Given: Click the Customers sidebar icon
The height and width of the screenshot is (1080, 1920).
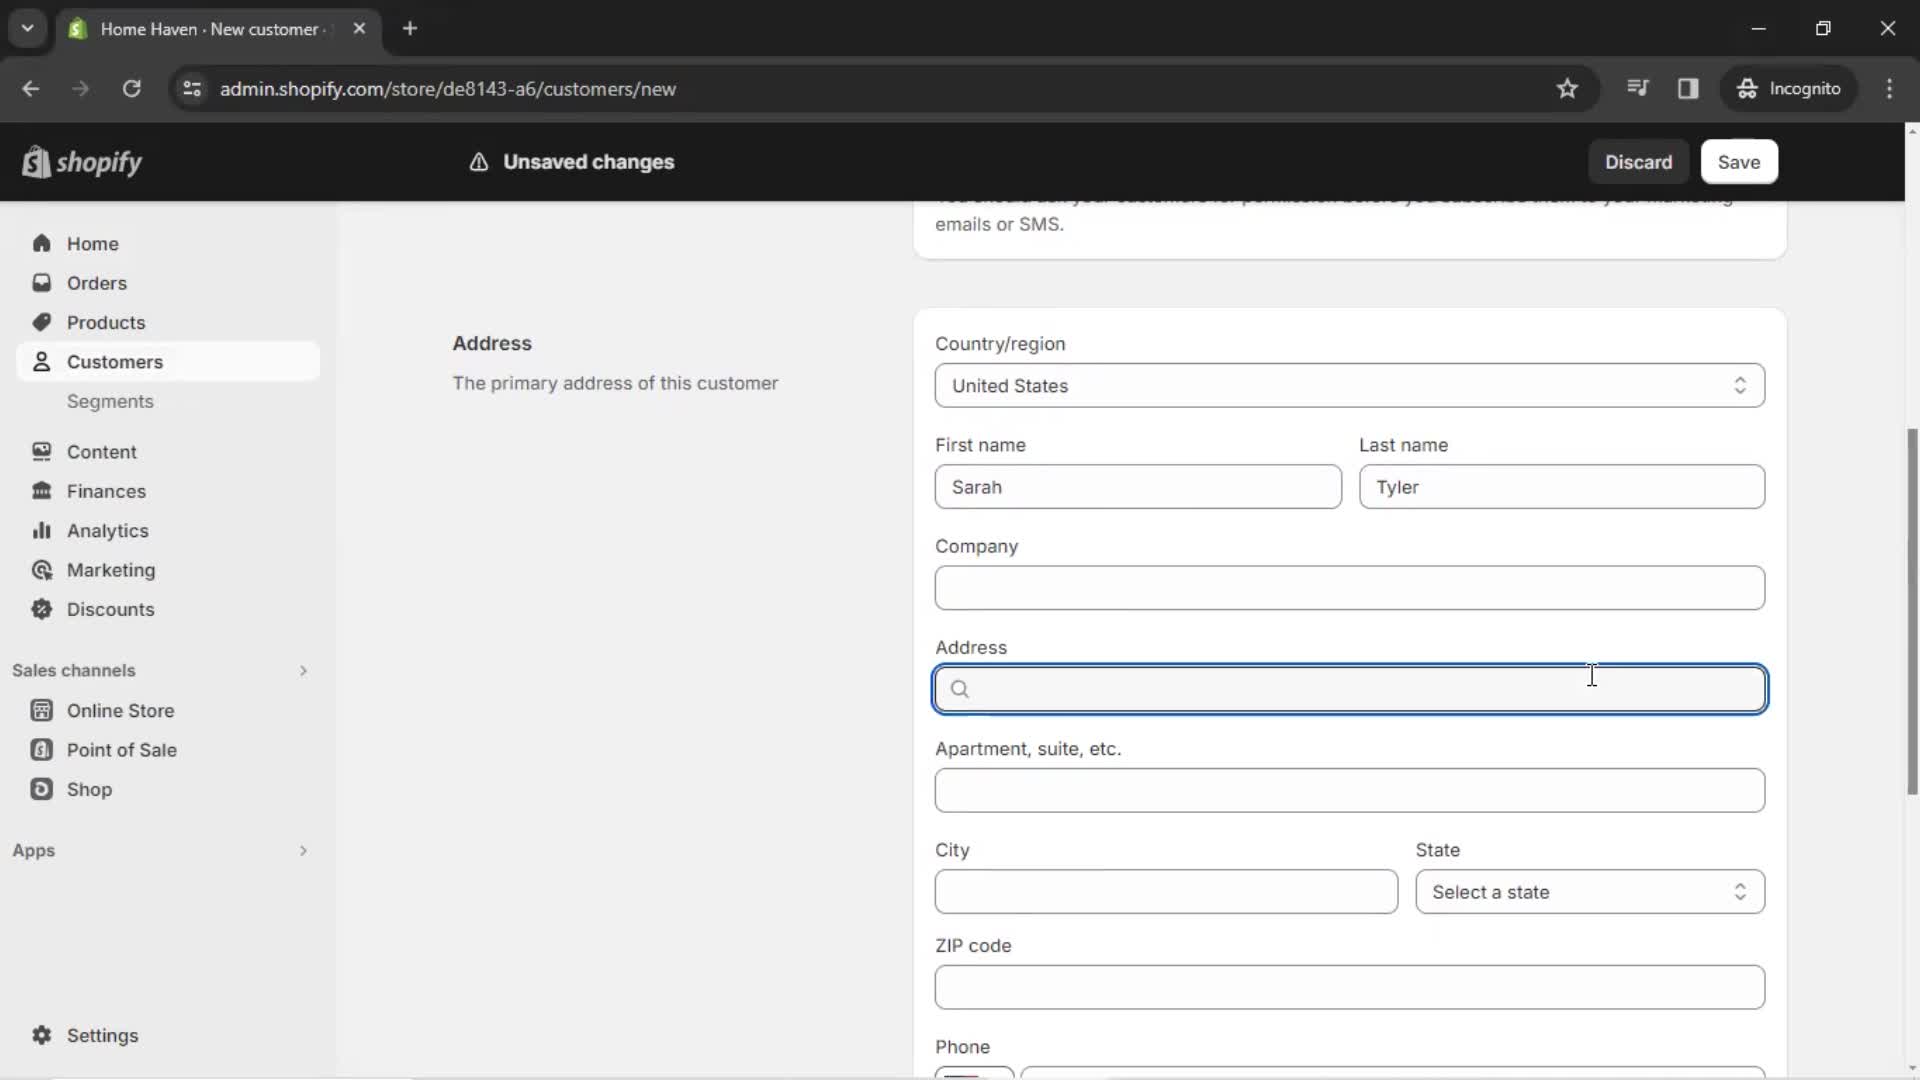Looking at the screenshot, I should pyautogui.click(x=41, y=361).
